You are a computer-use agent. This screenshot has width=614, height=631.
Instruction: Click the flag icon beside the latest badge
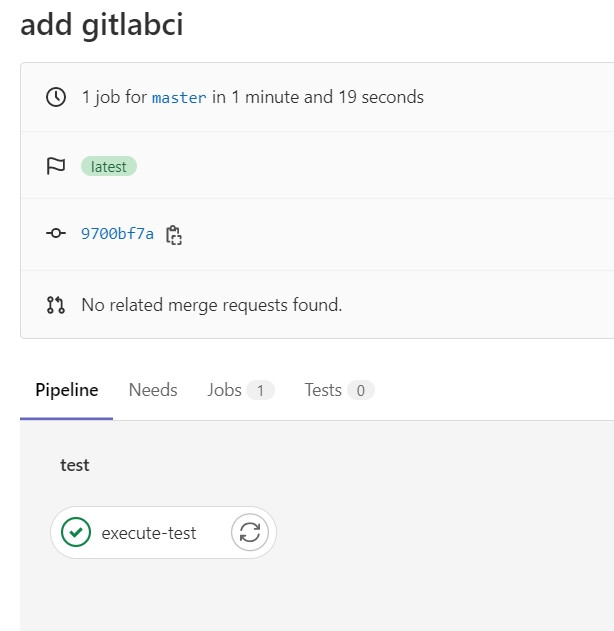tap(56, 166)
